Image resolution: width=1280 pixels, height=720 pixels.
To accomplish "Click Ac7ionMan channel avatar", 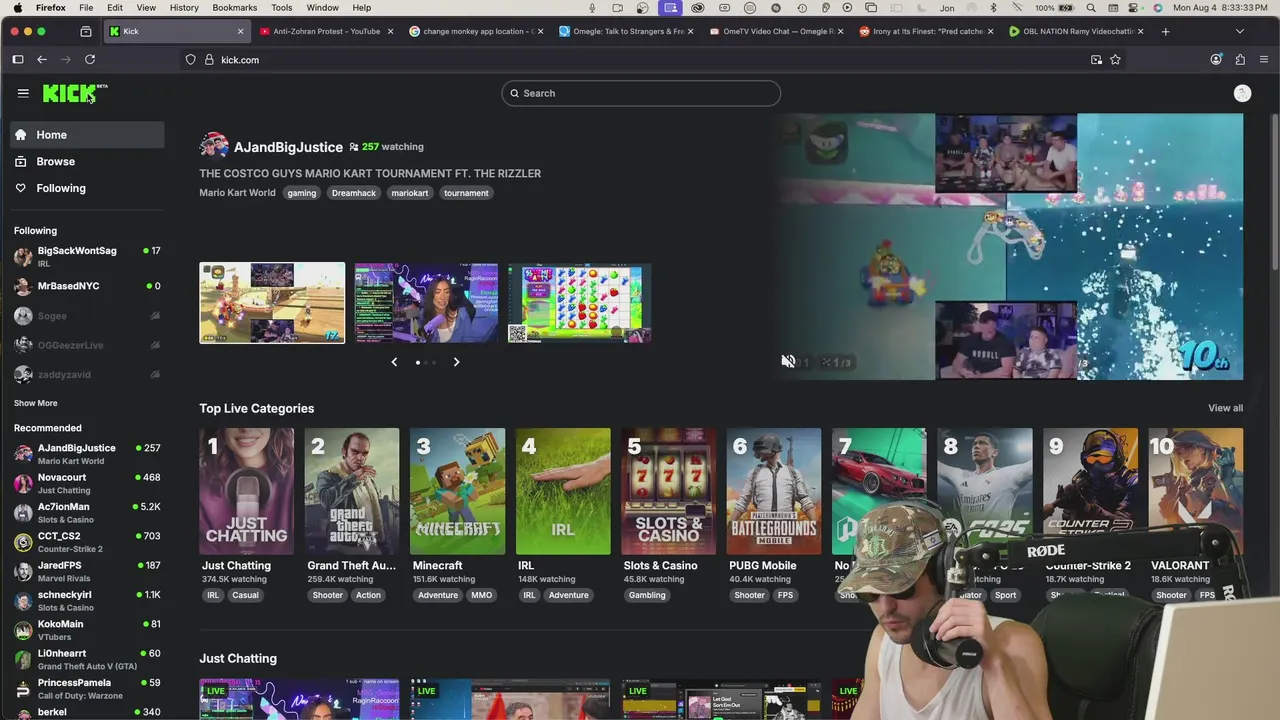I will pos(23,513).
